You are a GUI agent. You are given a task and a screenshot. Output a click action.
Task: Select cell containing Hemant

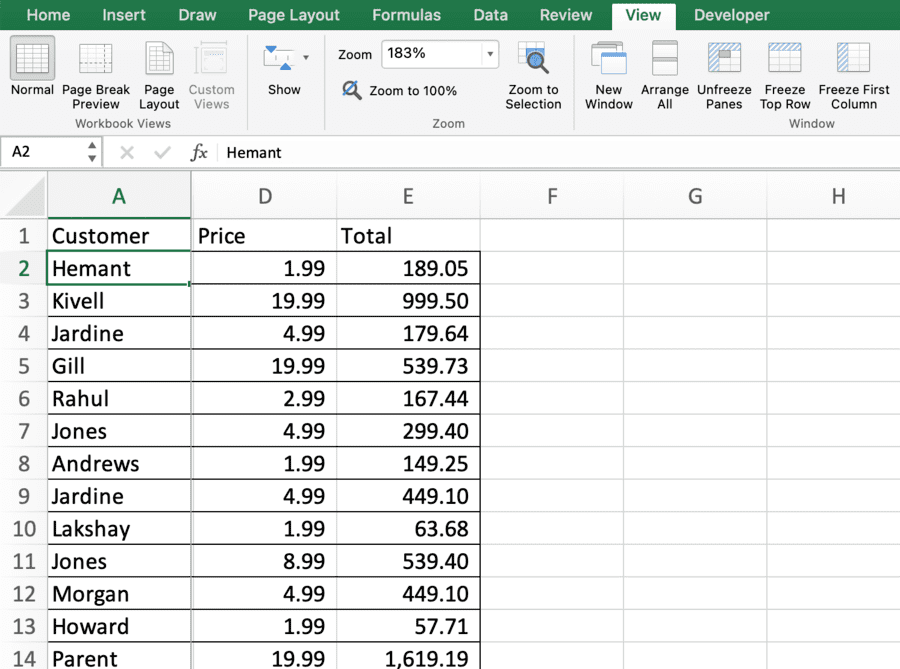pos(119,268)
